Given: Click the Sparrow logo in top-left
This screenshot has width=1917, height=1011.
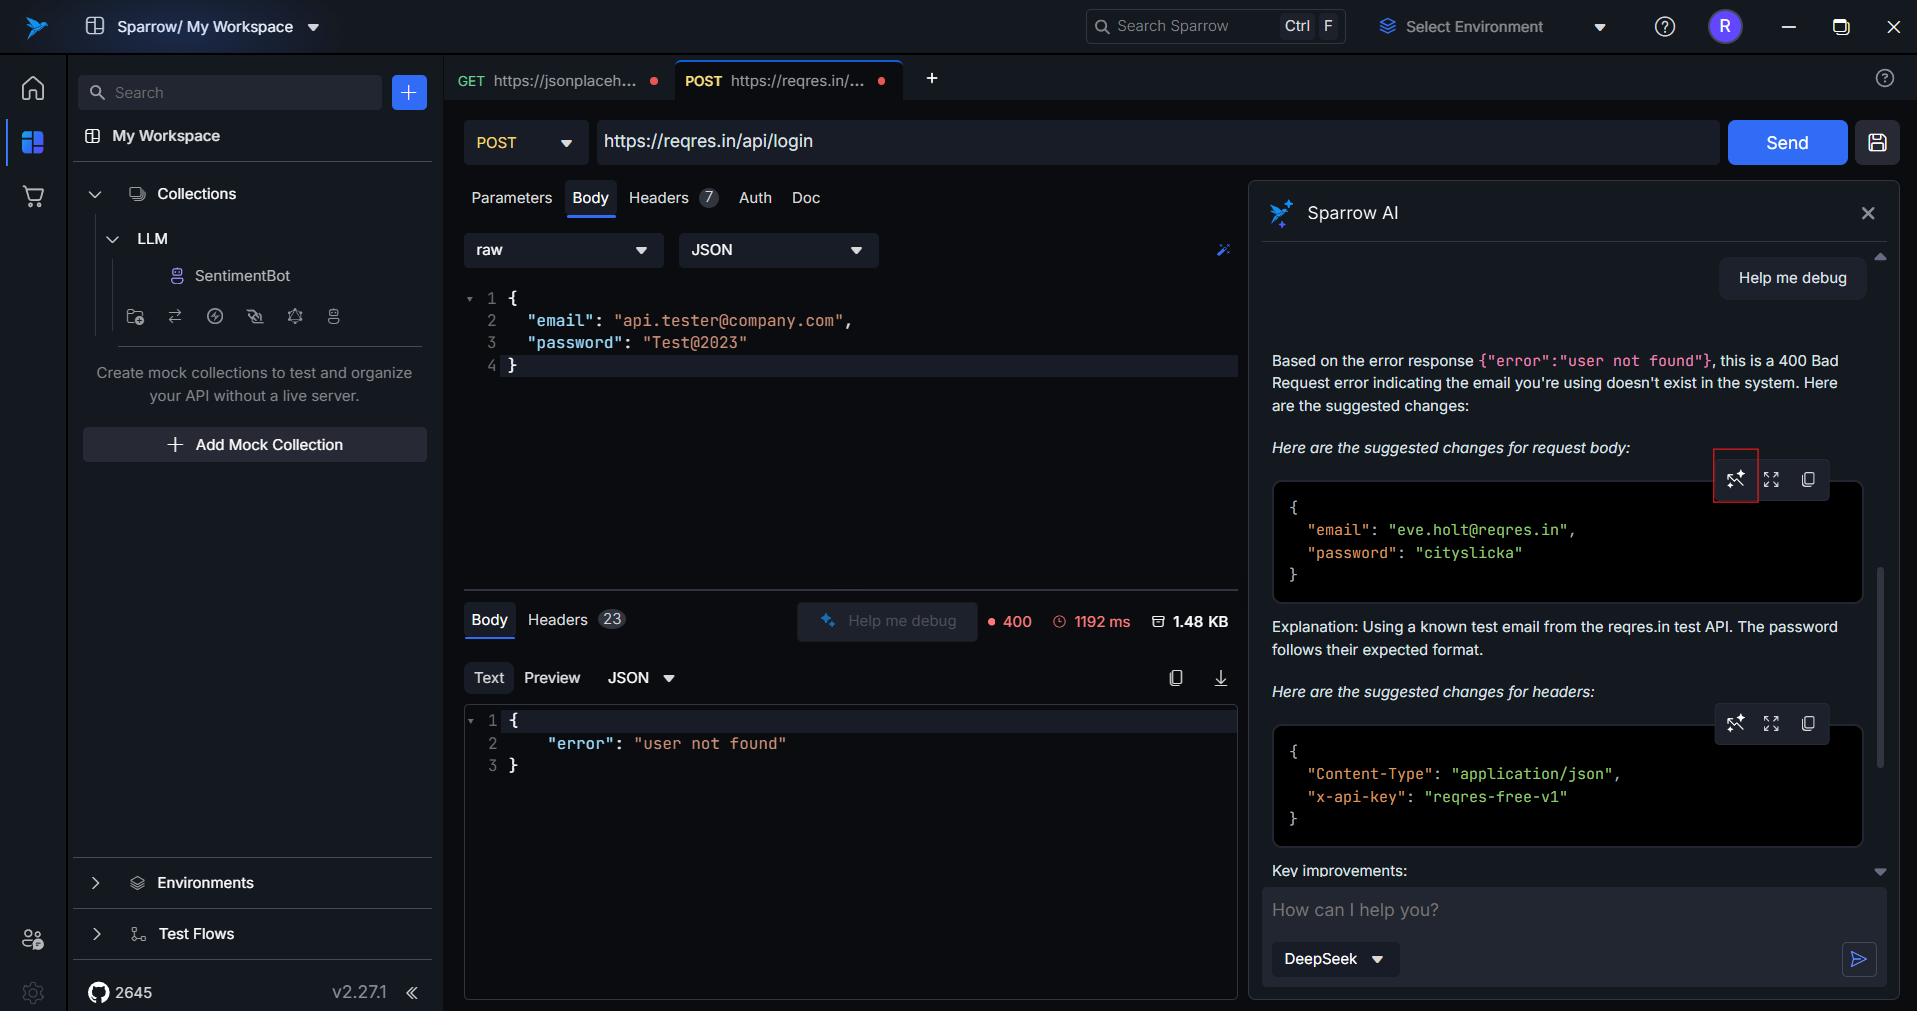Looking at the screenshot, I should click(37, 27).
